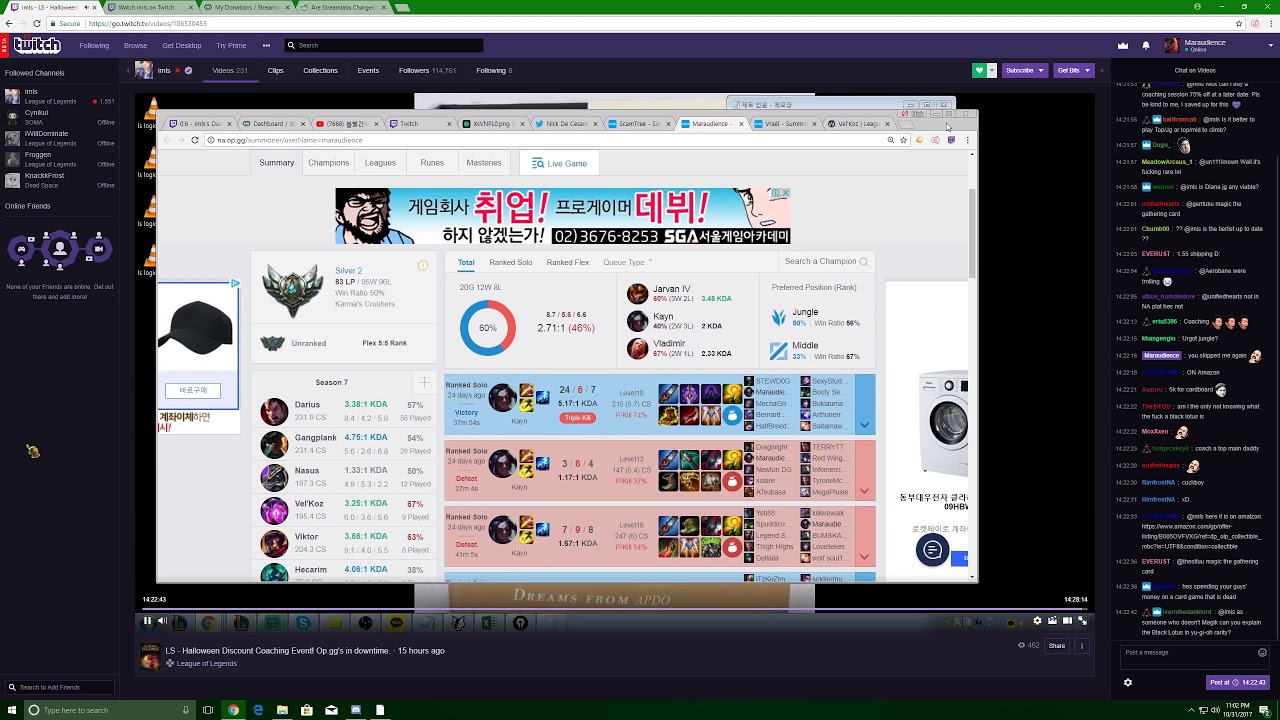Image resolution: width=1280 pixels, height=720 pixels.
Task: Select op.gg Runes tab
Action: click(x=432, y=163)
